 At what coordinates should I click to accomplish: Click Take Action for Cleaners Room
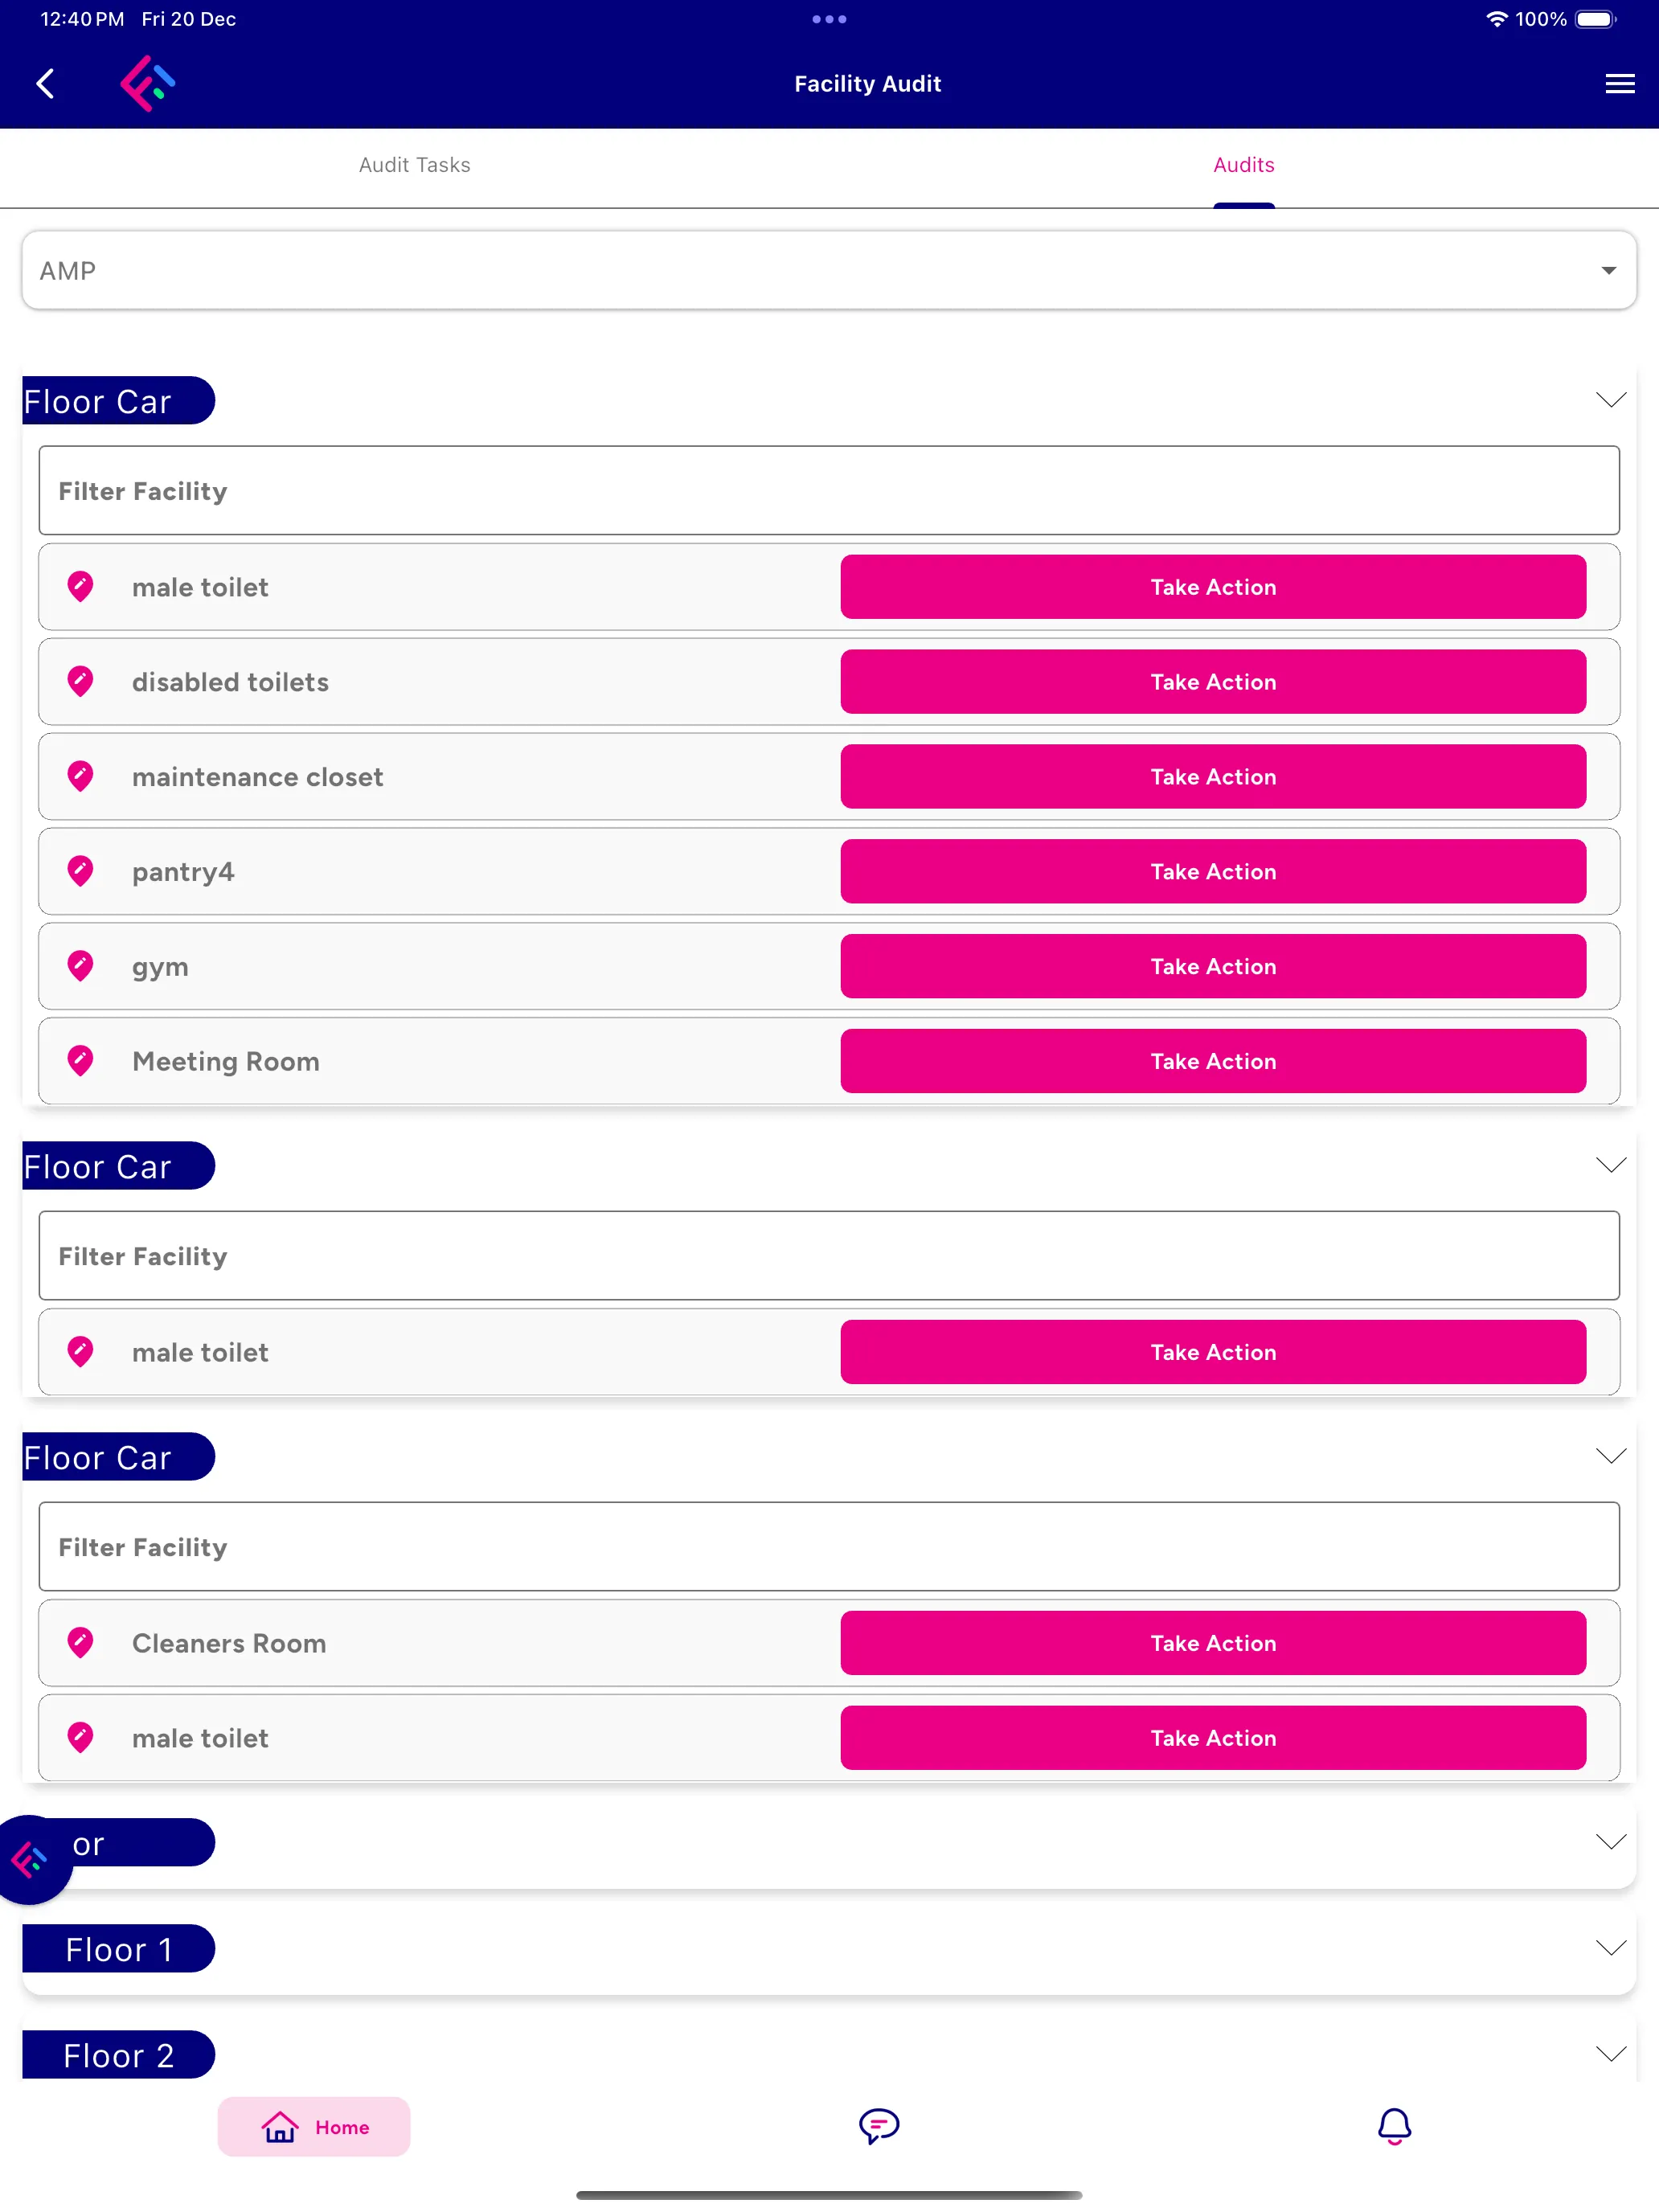pos(1215,1642)
